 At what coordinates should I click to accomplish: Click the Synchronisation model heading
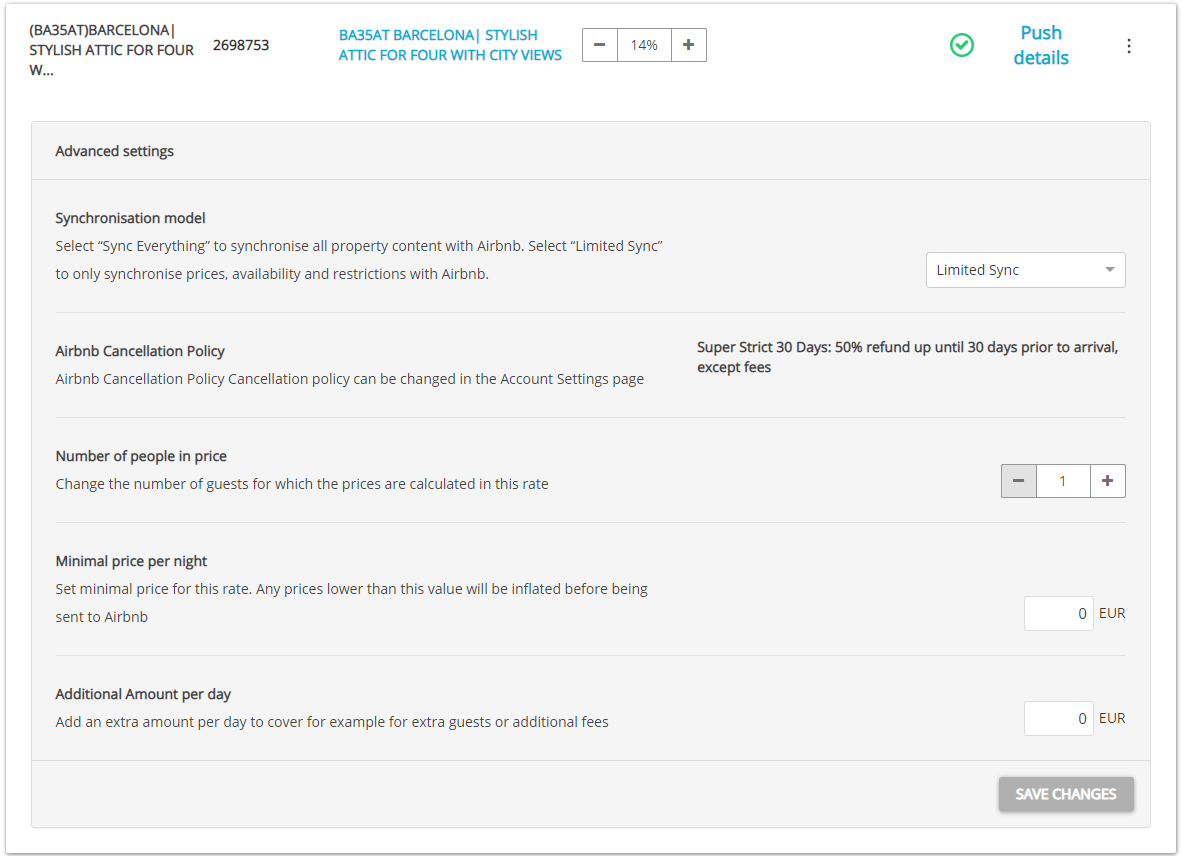pos(130,218)
